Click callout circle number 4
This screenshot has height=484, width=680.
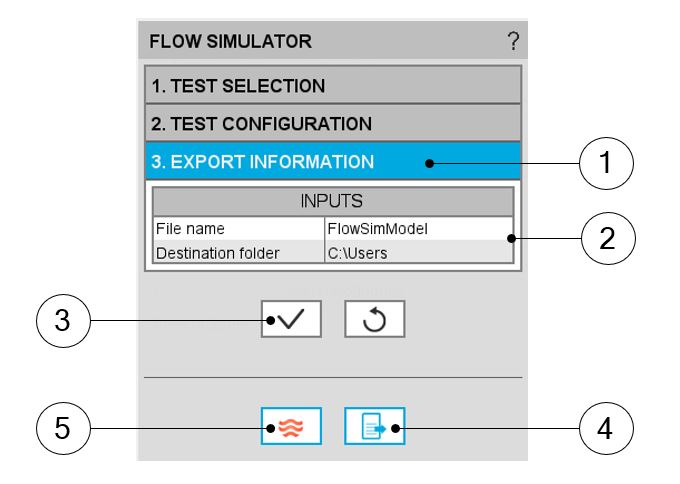606,427
